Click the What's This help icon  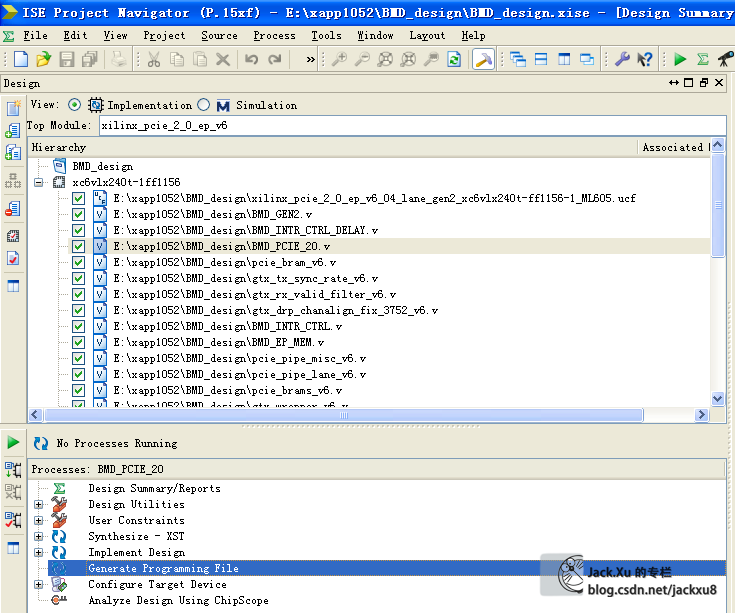pyautogui.click(x=645, y=59)
